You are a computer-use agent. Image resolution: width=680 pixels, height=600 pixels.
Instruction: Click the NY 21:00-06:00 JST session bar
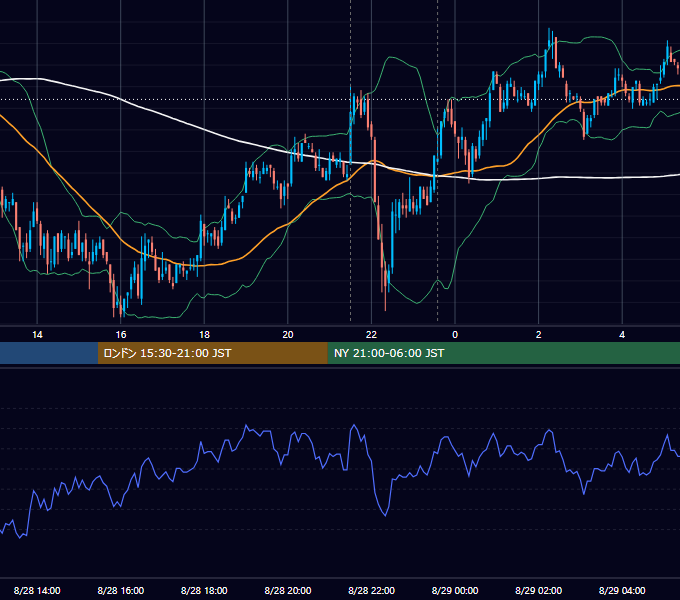503,353
